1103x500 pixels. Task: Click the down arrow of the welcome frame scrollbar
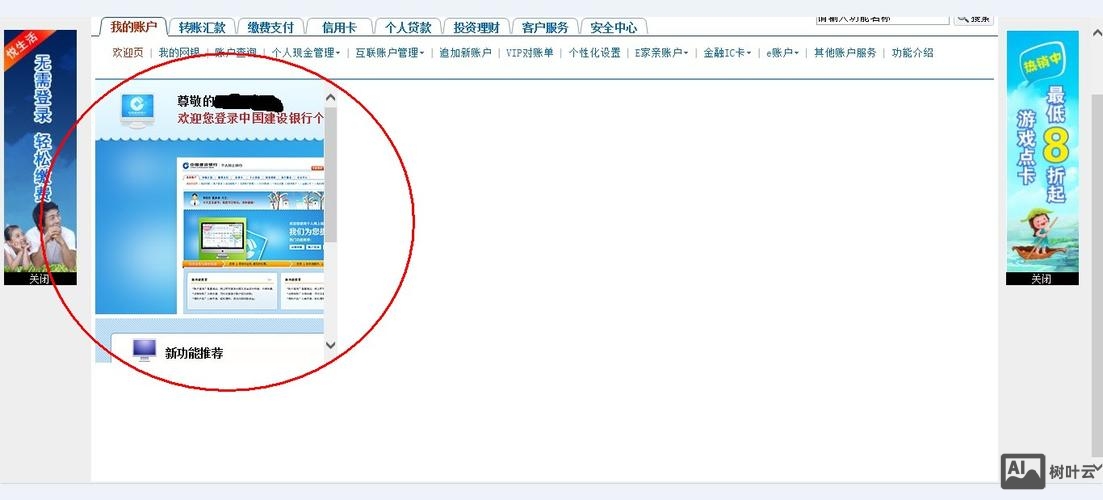[331, 345]
